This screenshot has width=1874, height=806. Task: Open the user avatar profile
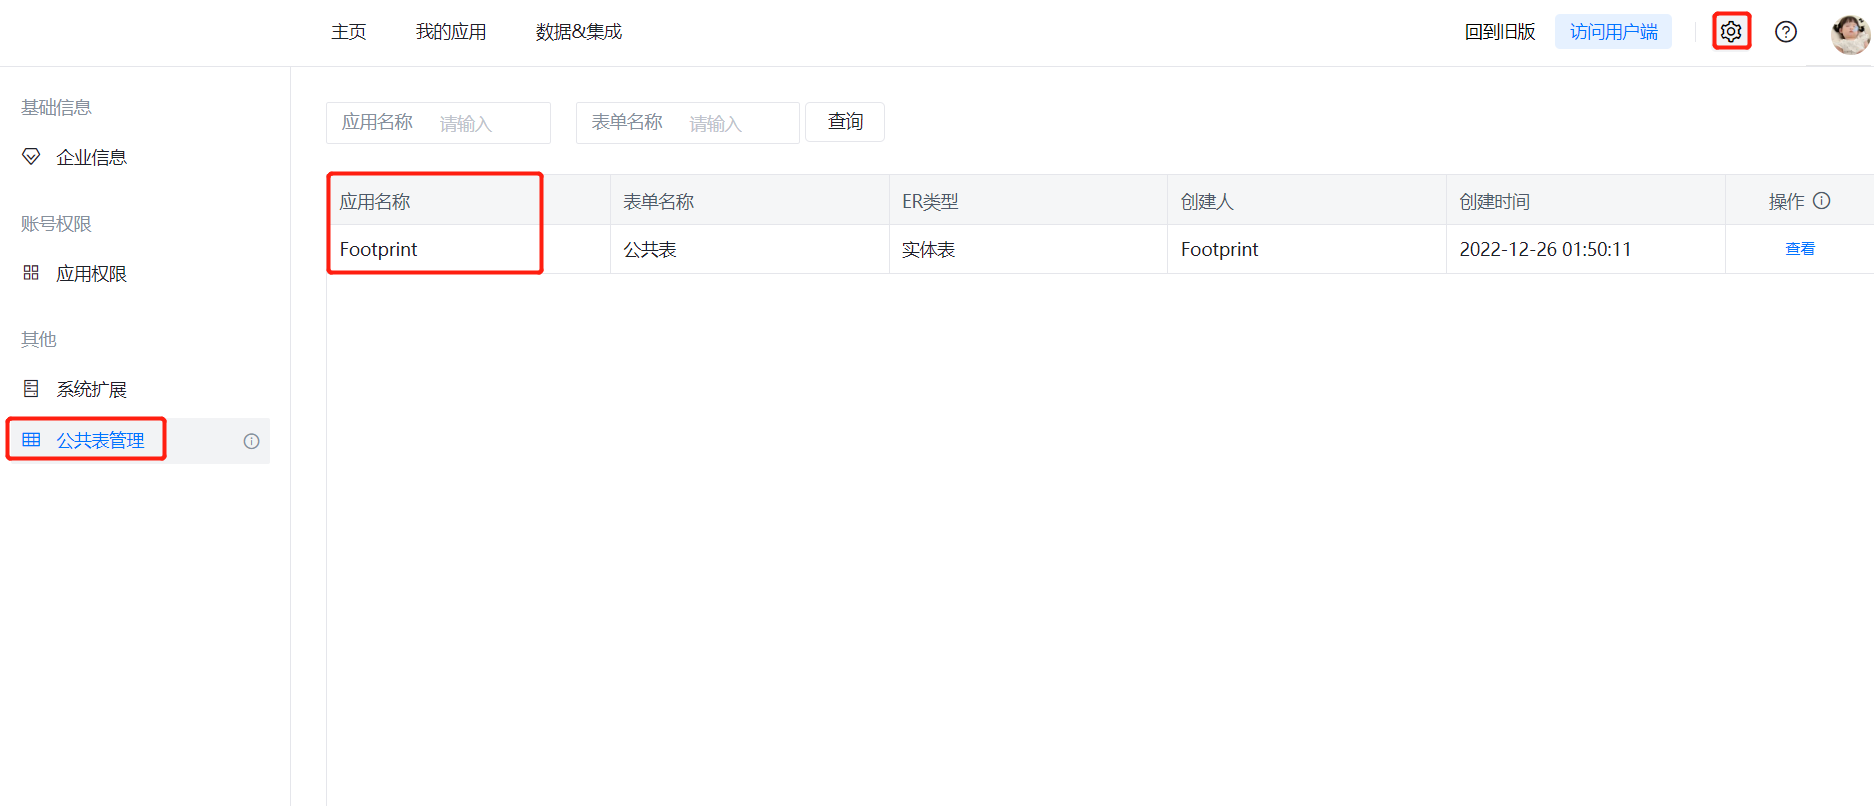[1849, 34]
